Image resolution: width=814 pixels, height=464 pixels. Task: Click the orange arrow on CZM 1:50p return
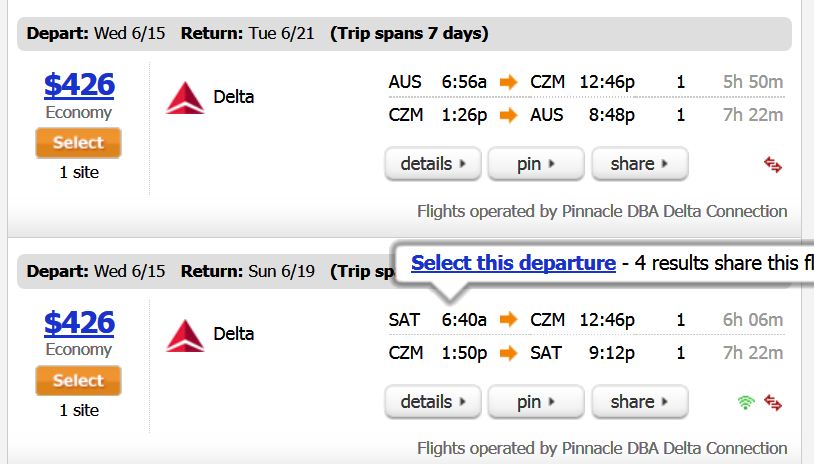point(508,353)
